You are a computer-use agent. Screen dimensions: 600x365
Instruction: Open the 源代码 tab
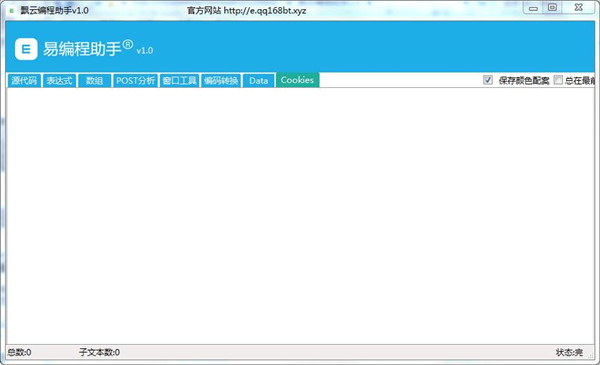tap(24, 81)
